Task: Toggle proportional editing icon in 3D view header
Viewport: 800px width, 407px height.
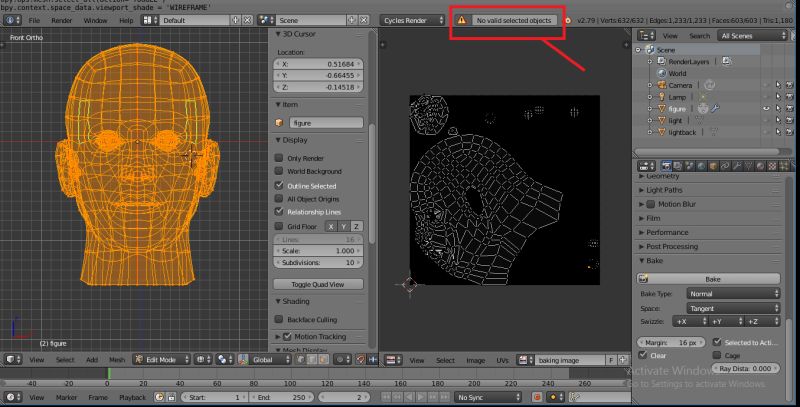Action: [x=340, y=360]
